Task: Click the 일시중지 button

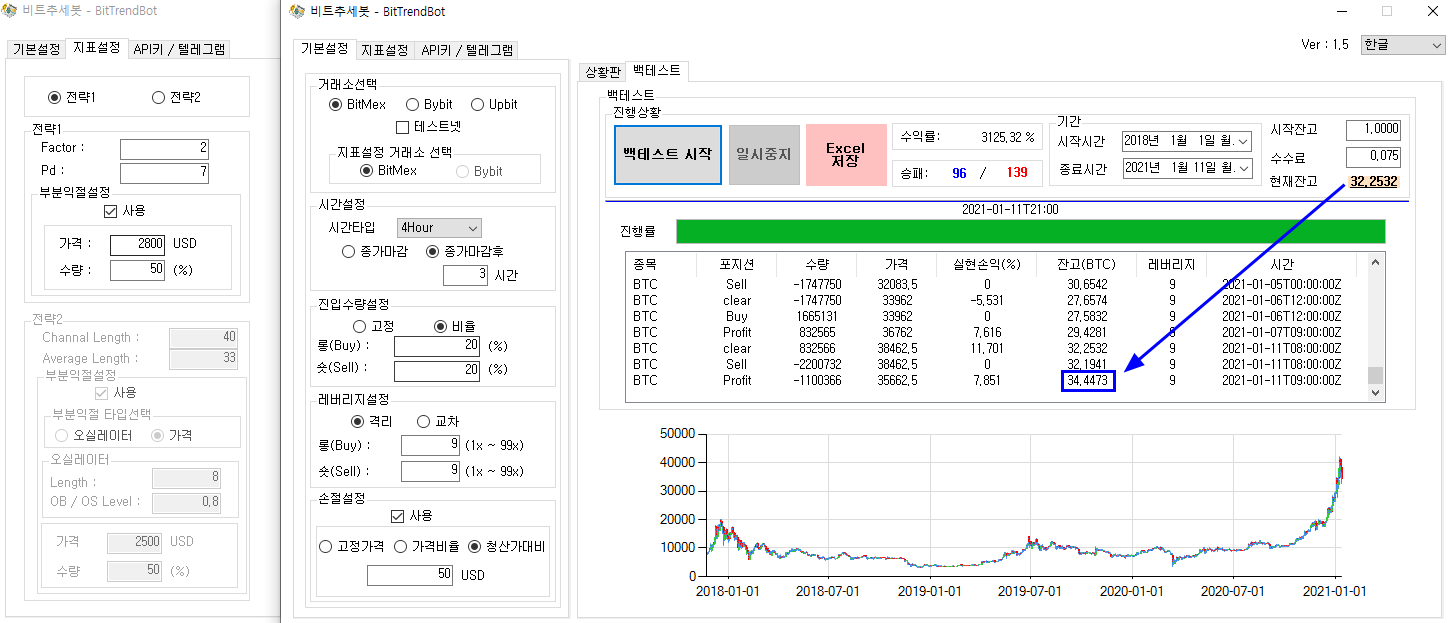Action: click(764, 154)
